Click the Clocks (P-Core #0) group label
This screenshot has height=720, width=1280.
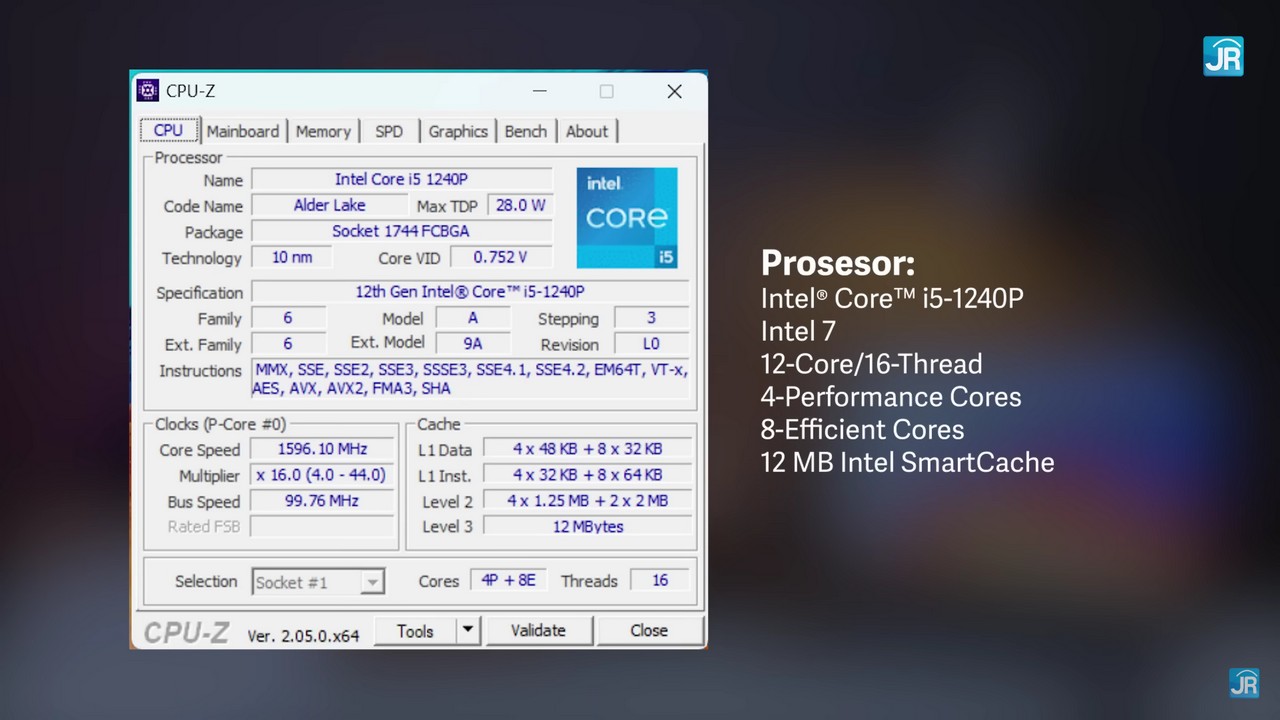click(x=220, y=425)
